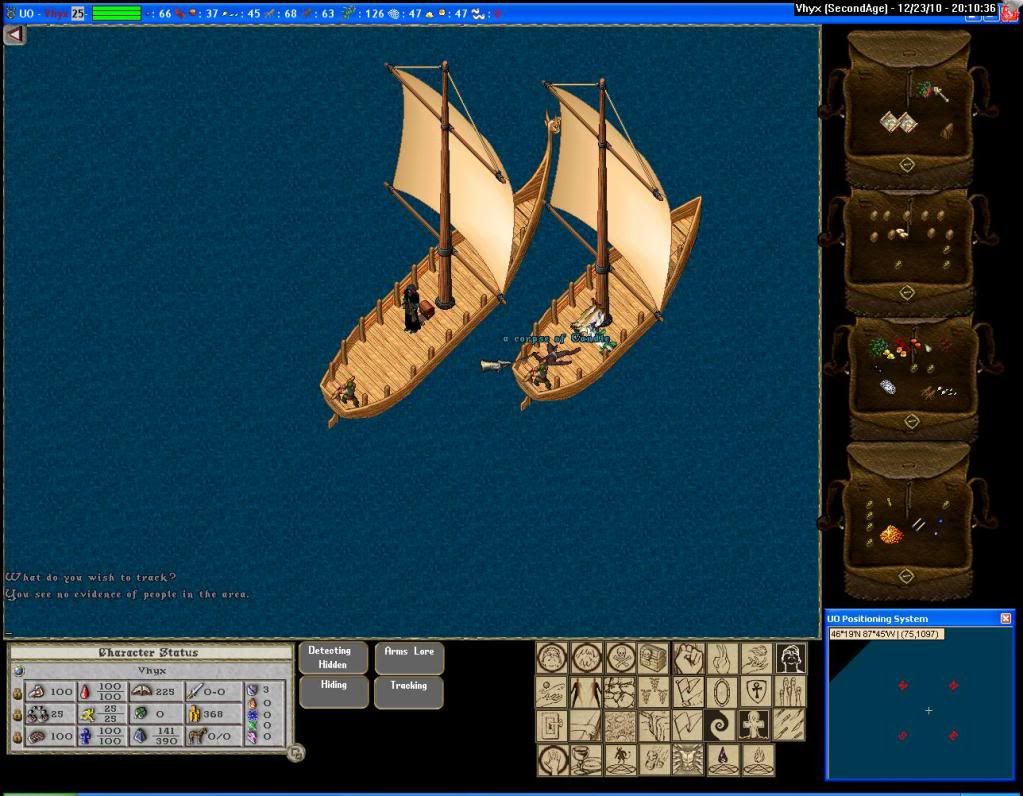This screenshot has height=796, width=1023.
Task: Pick the orange glowing pile in bottom backpack
Action: coord(891,534)
